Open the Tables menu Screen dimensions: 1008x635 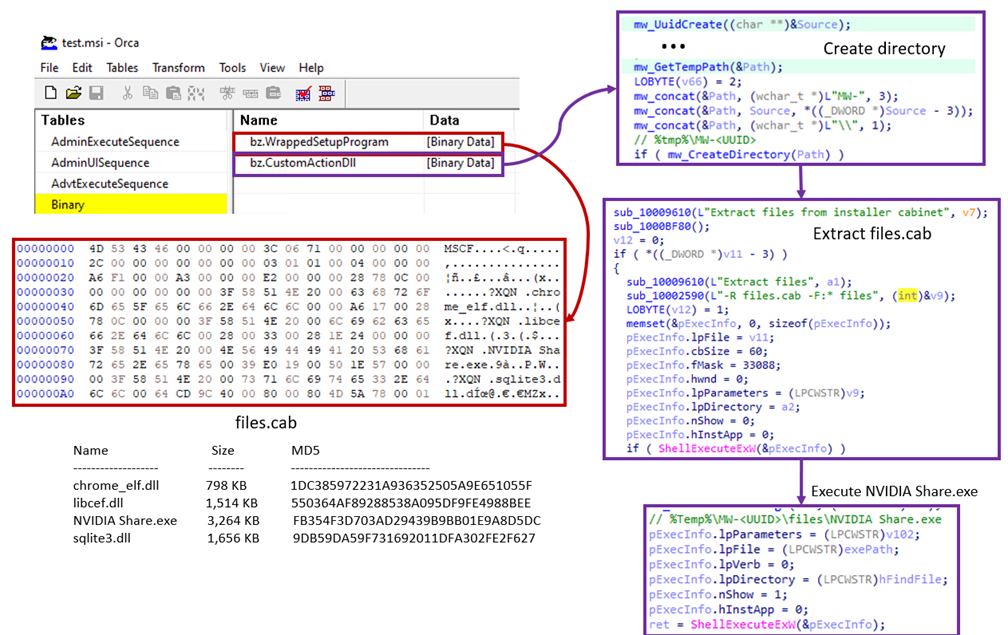tap(122, 68)
